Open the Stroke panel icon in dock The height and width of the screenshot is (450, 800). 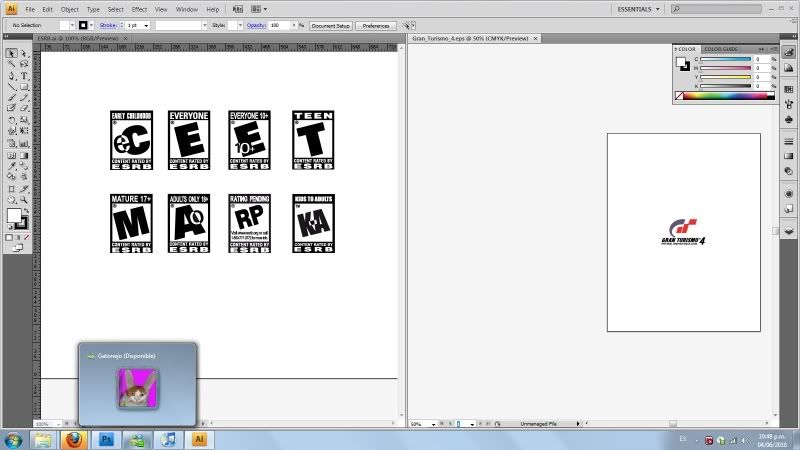pos(789,141)
